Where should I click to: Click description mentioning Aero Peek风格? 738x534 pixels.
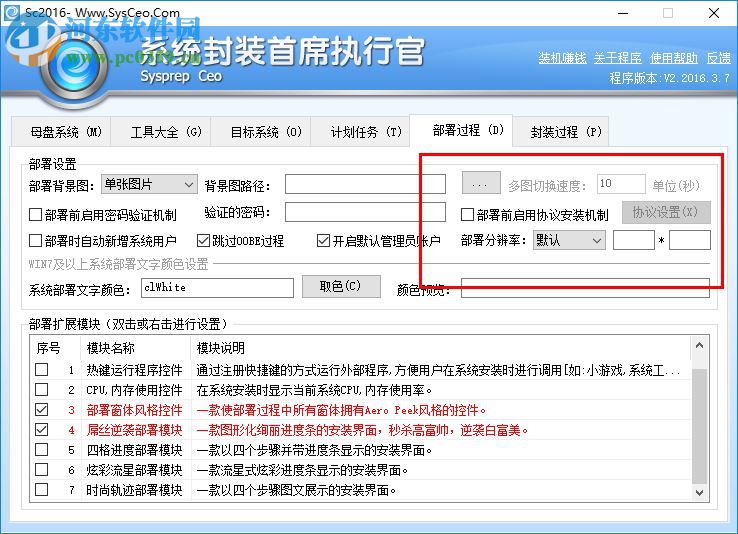coord(341,410)
